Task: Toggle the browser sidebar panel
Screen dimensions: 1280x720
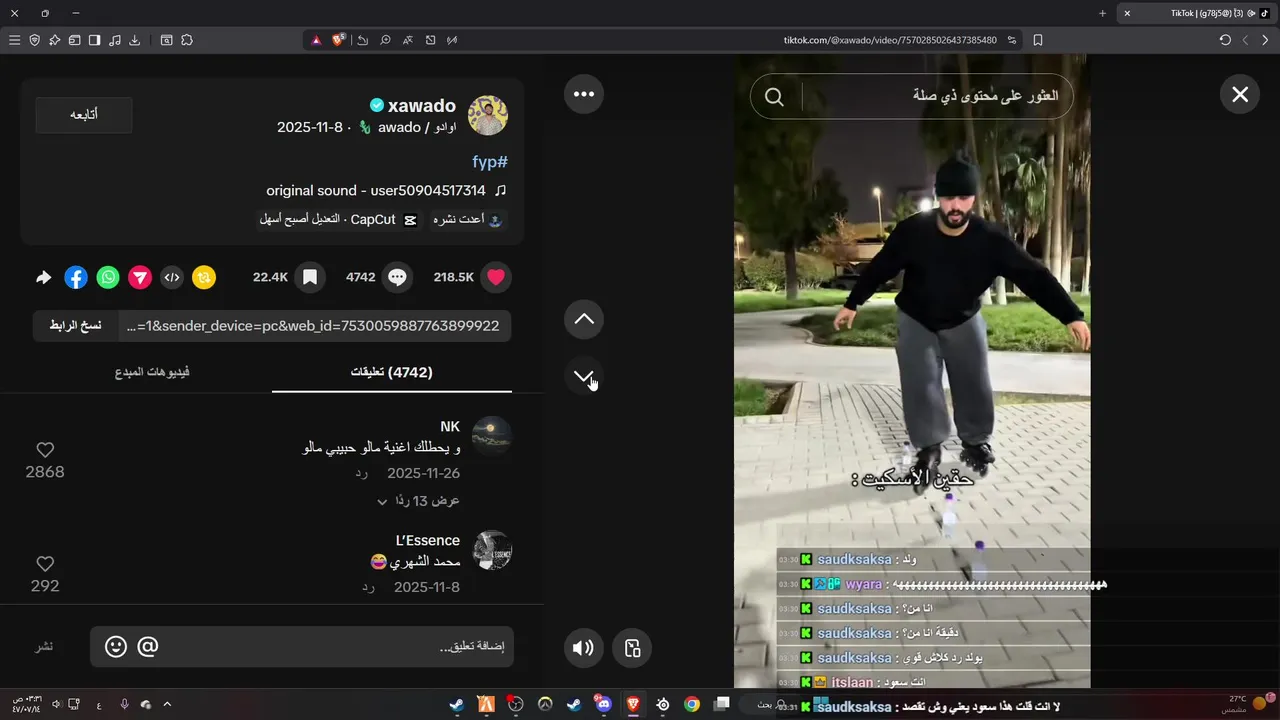Action: (x=94, y=40)
